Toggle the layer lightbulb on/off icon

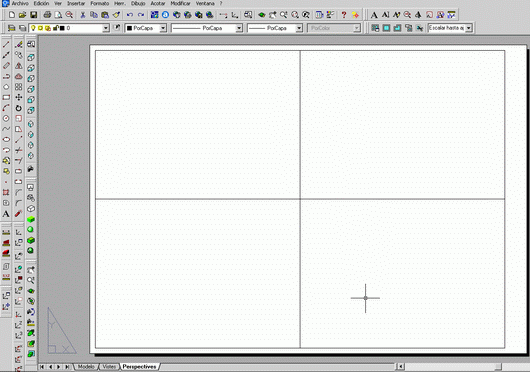33,28
